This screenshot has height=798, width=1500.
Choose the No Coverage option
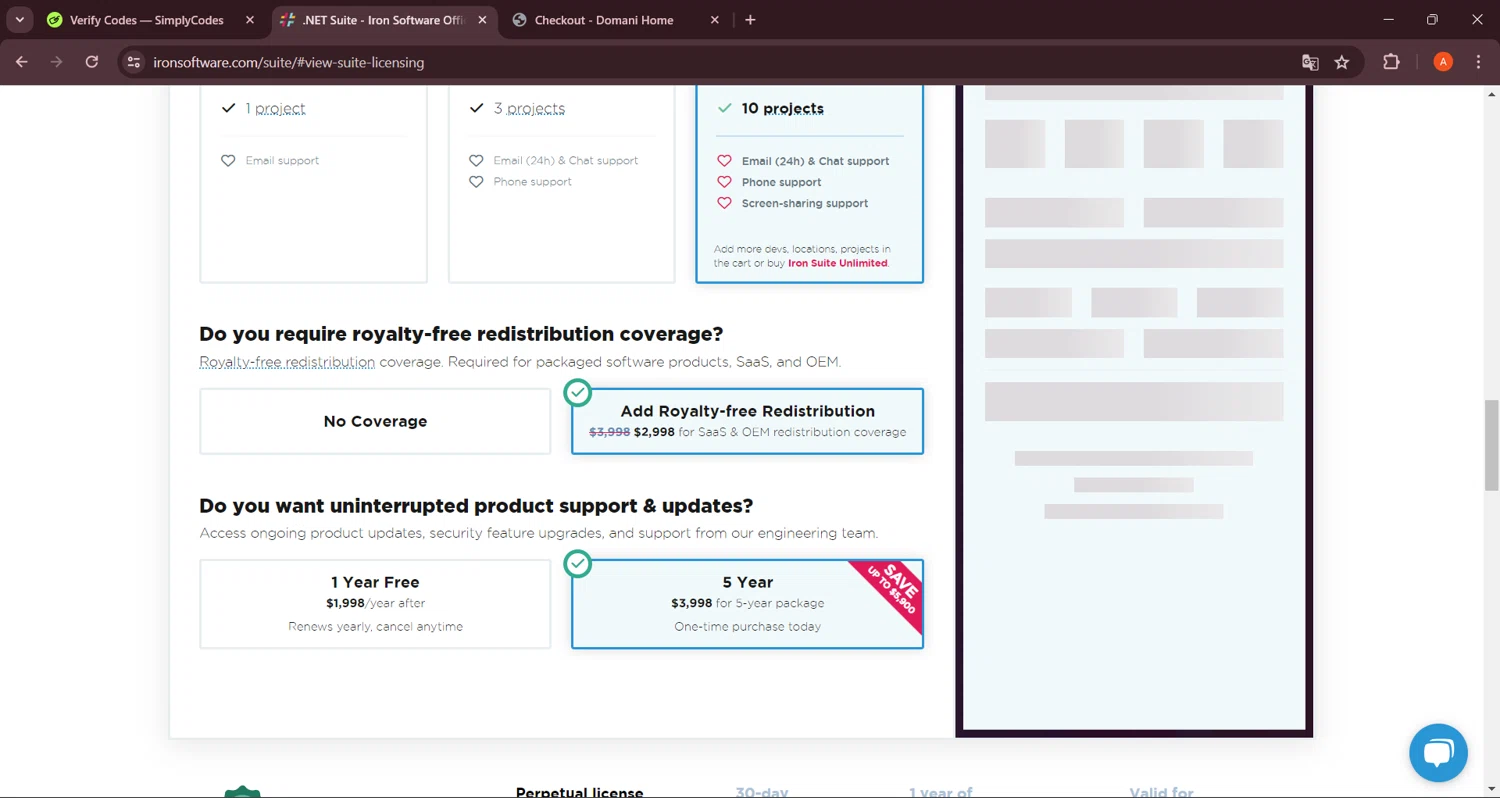coord(375,421)
